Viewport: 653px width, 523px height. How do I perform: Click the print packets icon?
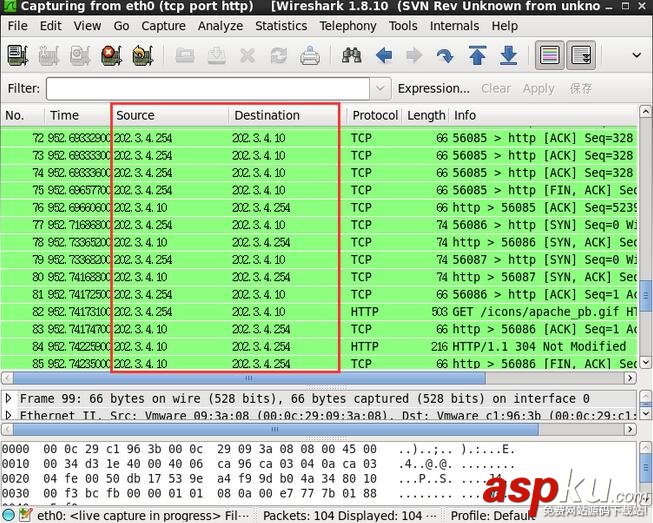pos(310,55)
